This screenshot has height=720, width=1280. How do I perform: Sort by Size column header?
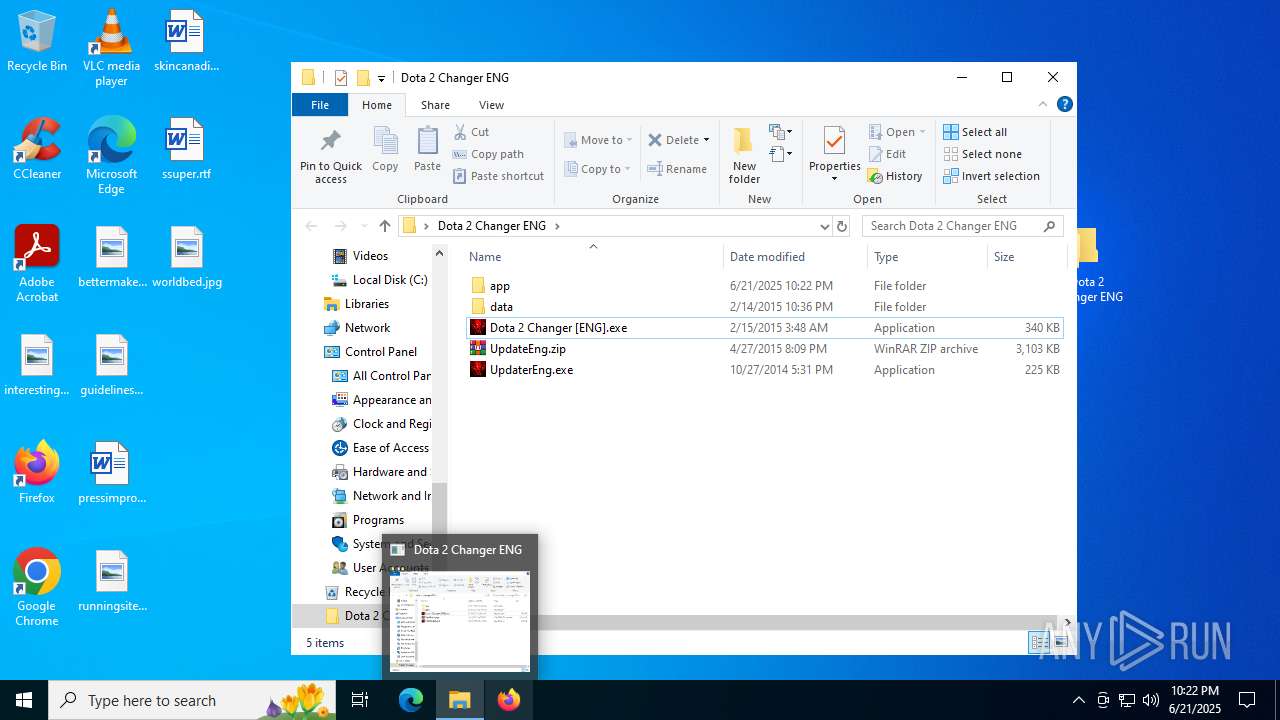(x=1026, y=257)
